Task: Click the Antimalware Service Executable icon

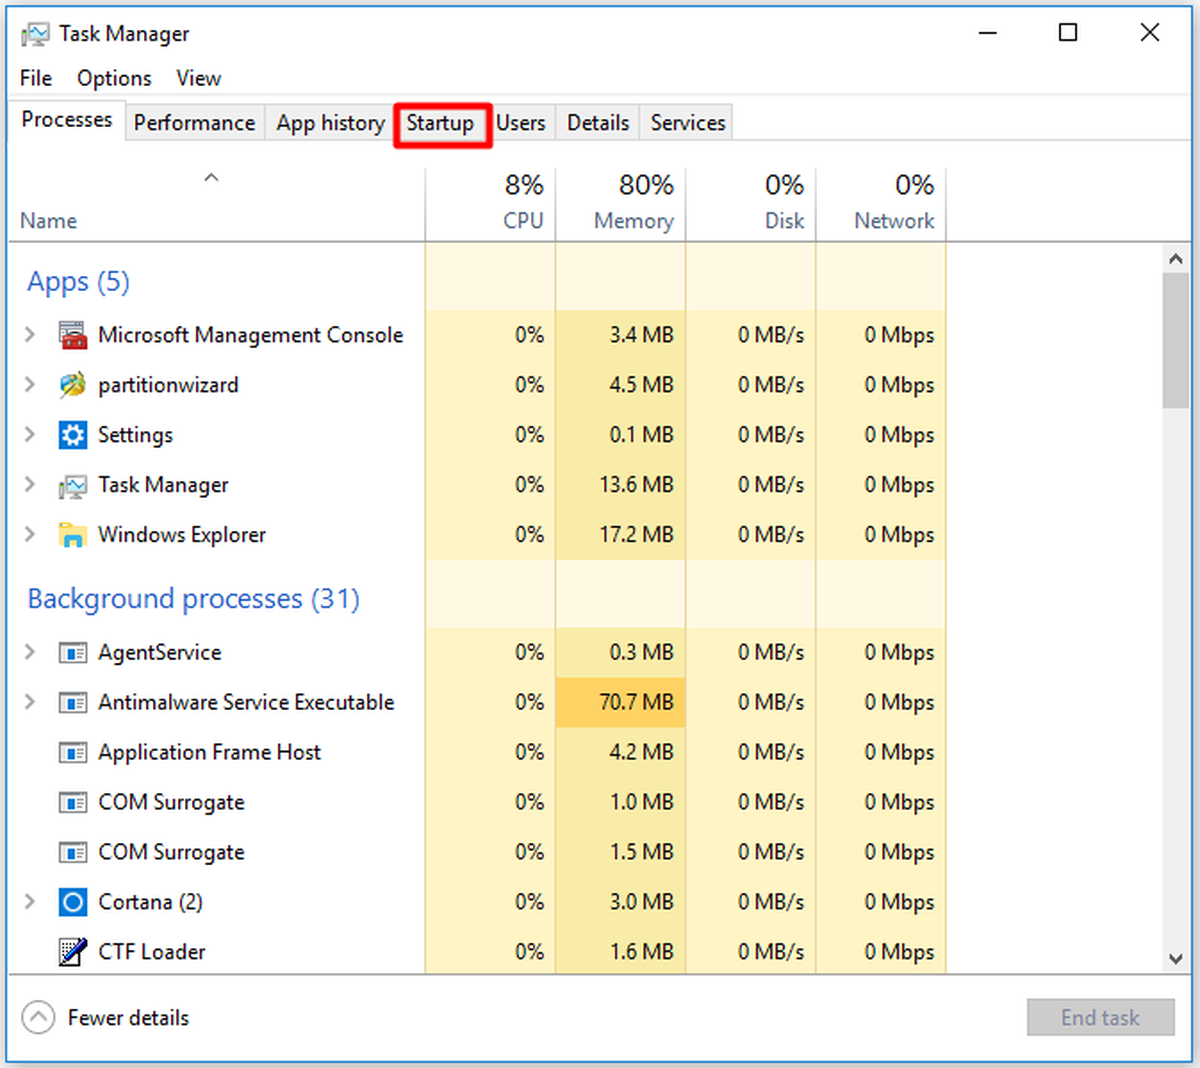Action: (x=73, y=703)
